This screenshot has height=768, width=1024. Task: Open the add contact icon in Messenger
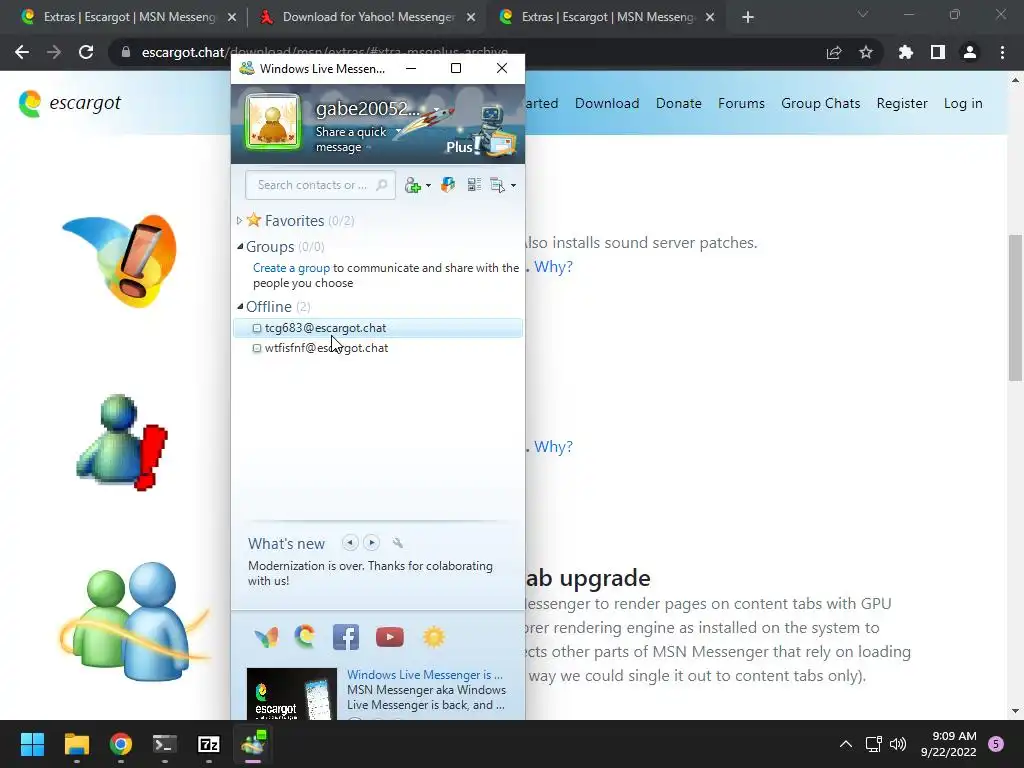[412, 185]
